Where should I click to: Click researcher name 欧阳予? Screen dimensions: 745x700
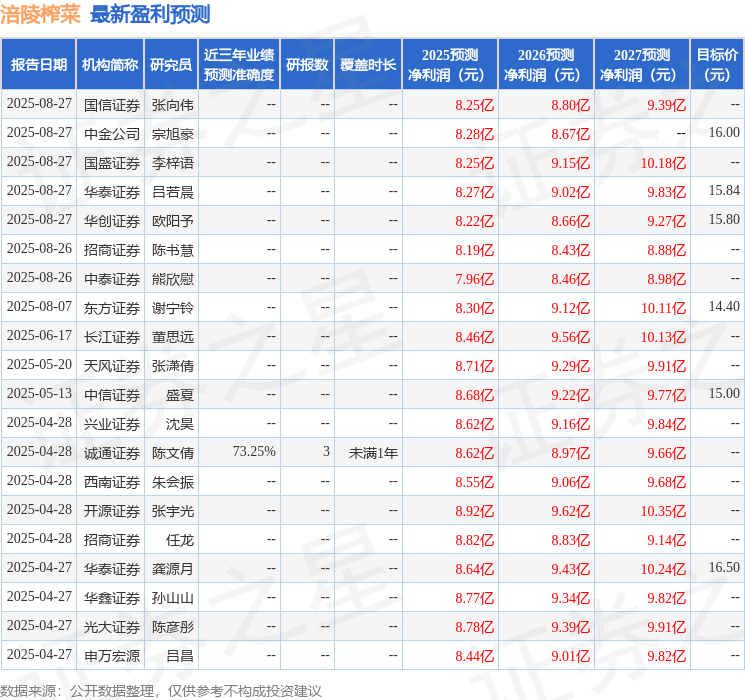[x=172, y=221]
